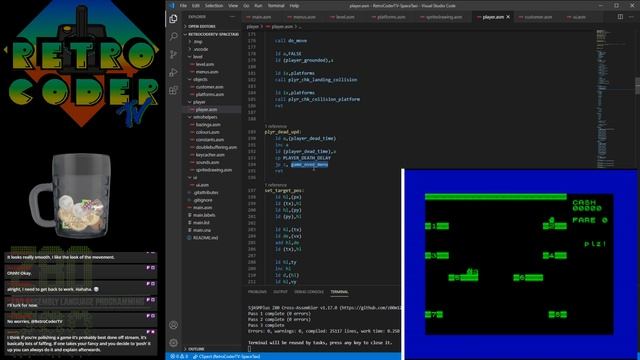Switch to the platforms.asm editor tab
The image size is (640, 360).
click(391, 17)
